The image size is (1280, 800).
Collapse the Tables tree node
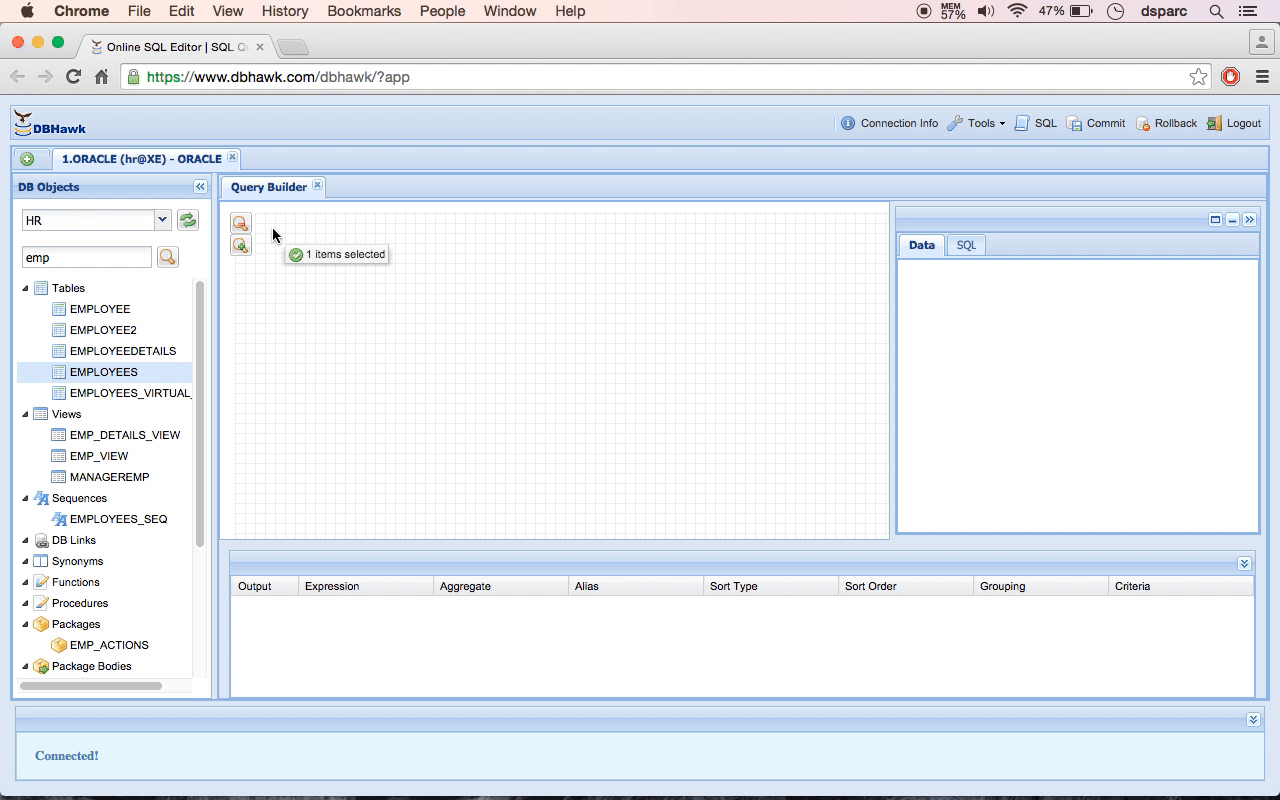point(24,287)
